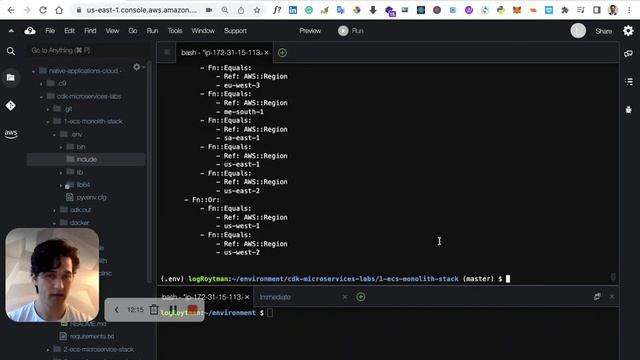Pop out the bottom console pane

tap(597, 296)
